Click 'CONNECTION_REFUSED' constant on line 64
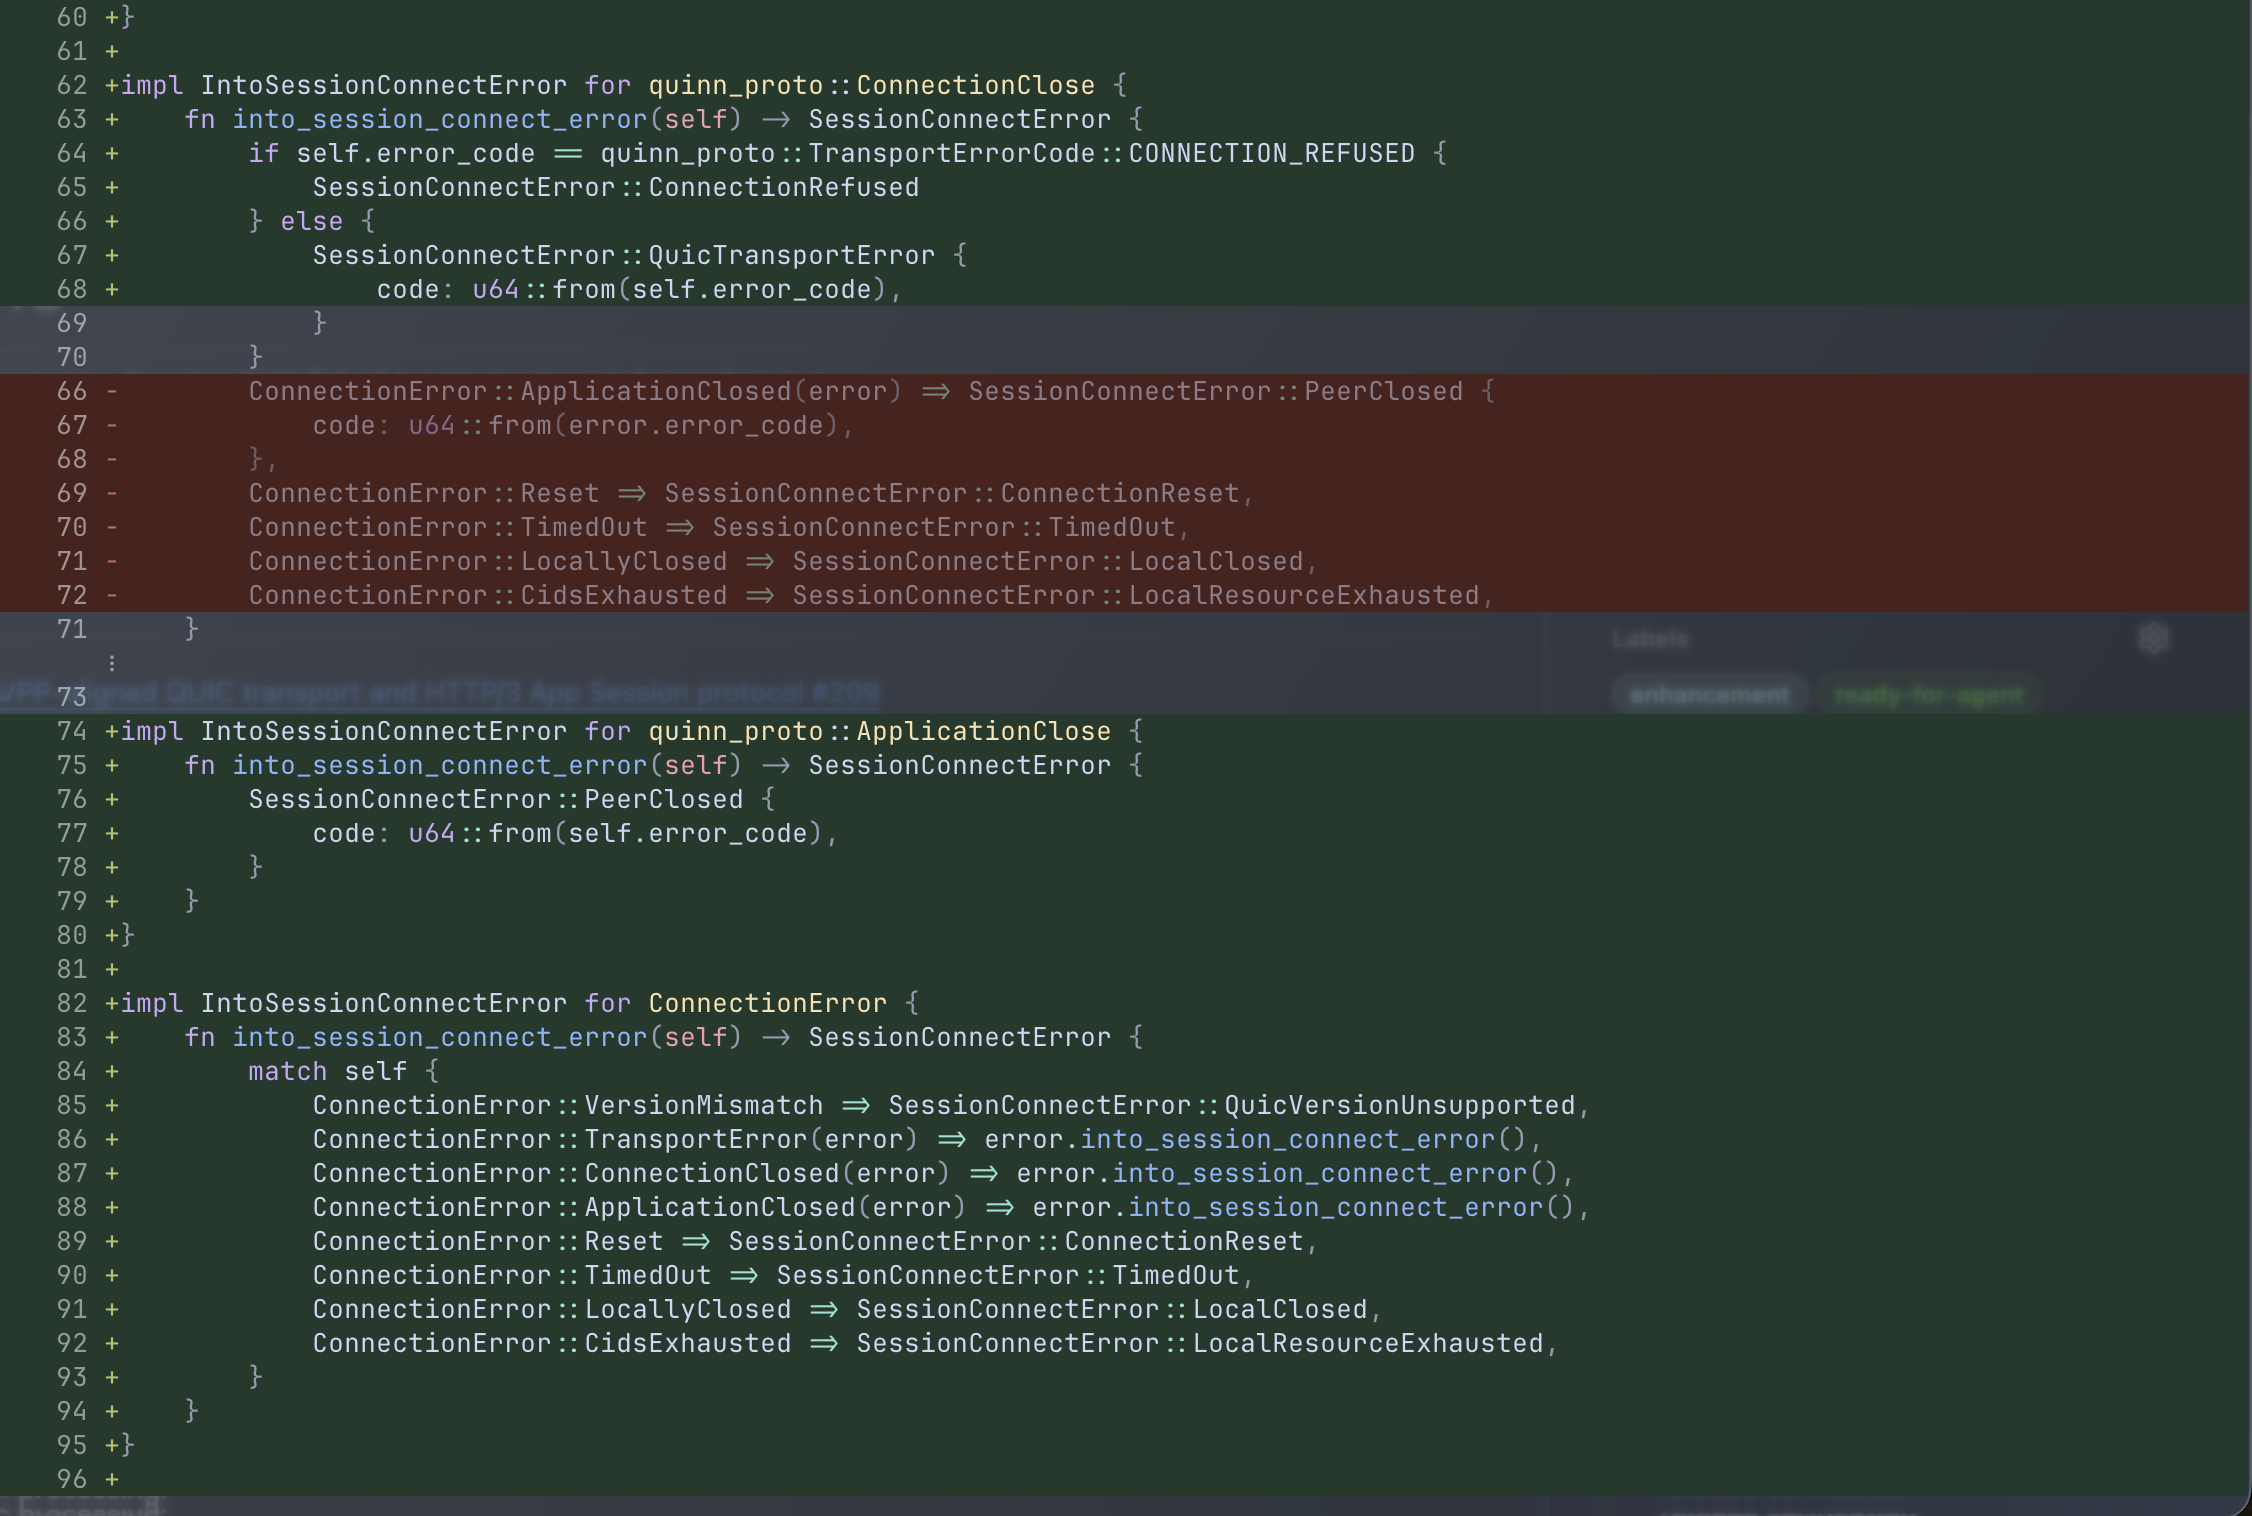The width and height of the screenshot is (2252, 1516). coord(1271,153)
